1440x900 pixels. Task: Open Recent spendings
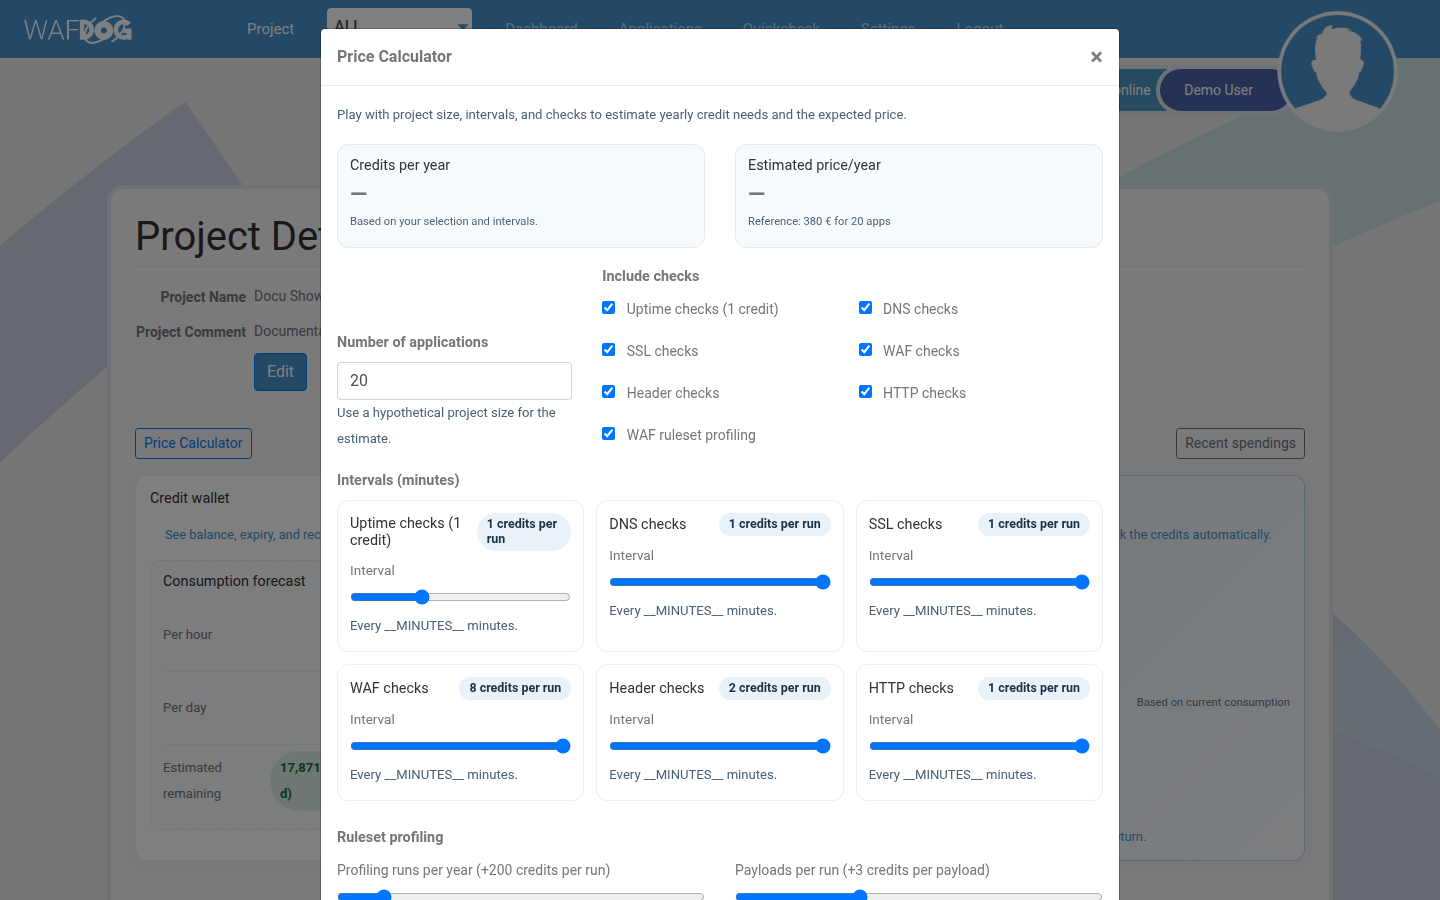pyautogui.click(x=1240, y=443)
